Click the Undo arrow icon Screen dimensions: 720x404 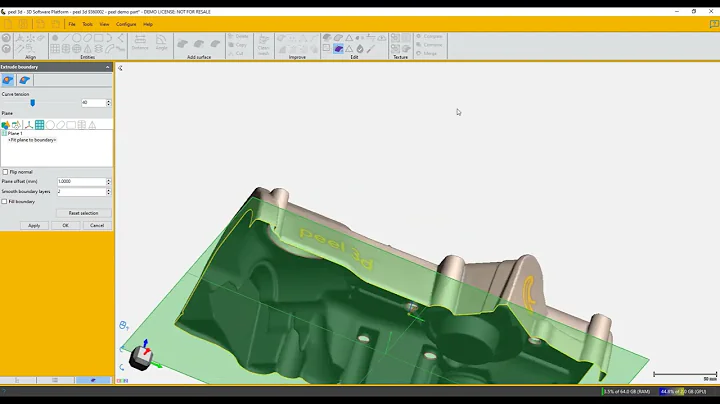6,39
